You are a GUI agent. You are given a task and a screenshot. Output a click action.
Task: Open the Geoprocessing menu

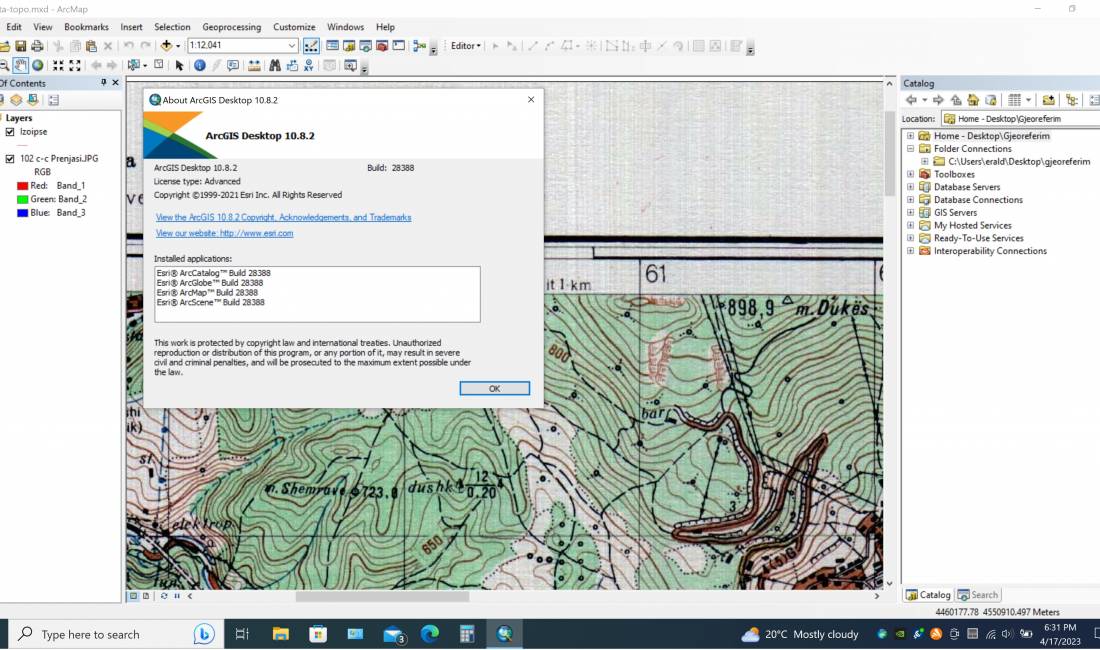point(232,27)
